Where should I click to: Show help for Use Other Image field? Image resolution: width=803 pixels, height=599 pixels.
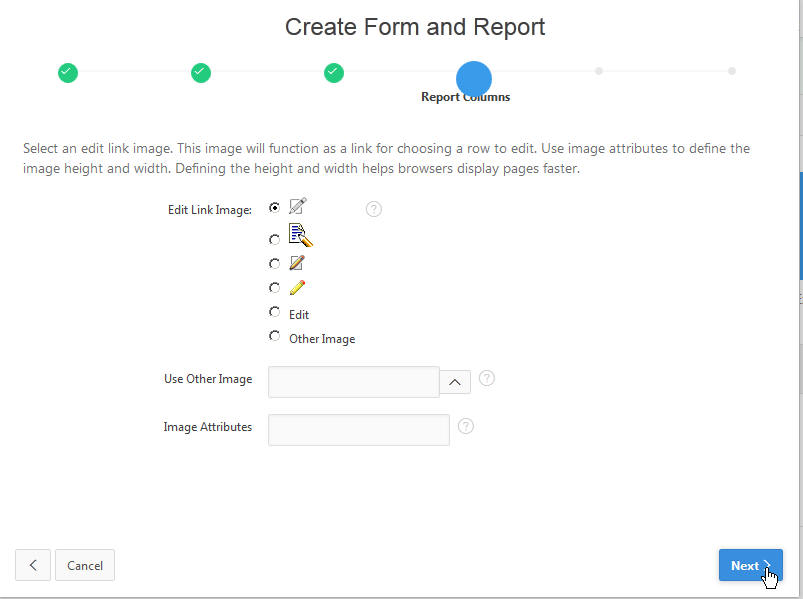coord(487,378)
